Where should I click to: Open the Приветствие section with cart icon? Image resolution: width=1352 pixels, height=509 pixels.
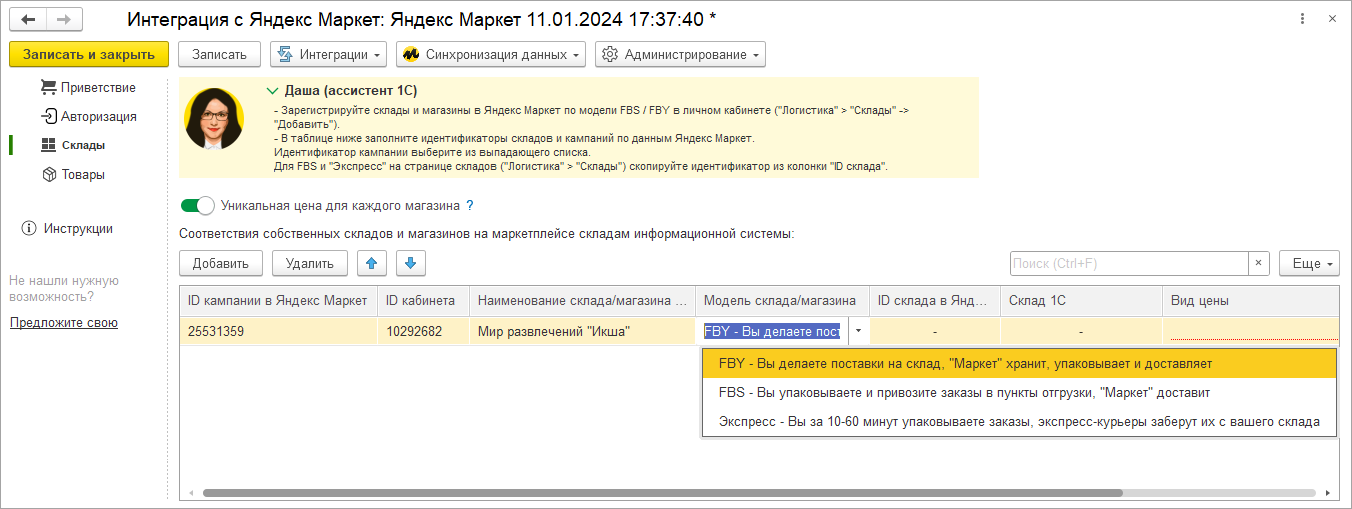(x=88, y=87)
